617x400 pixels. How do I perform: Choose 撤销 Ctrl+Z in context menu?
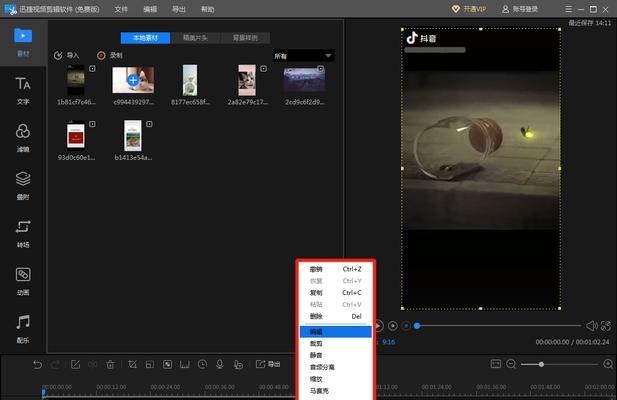tap(335, 269)
